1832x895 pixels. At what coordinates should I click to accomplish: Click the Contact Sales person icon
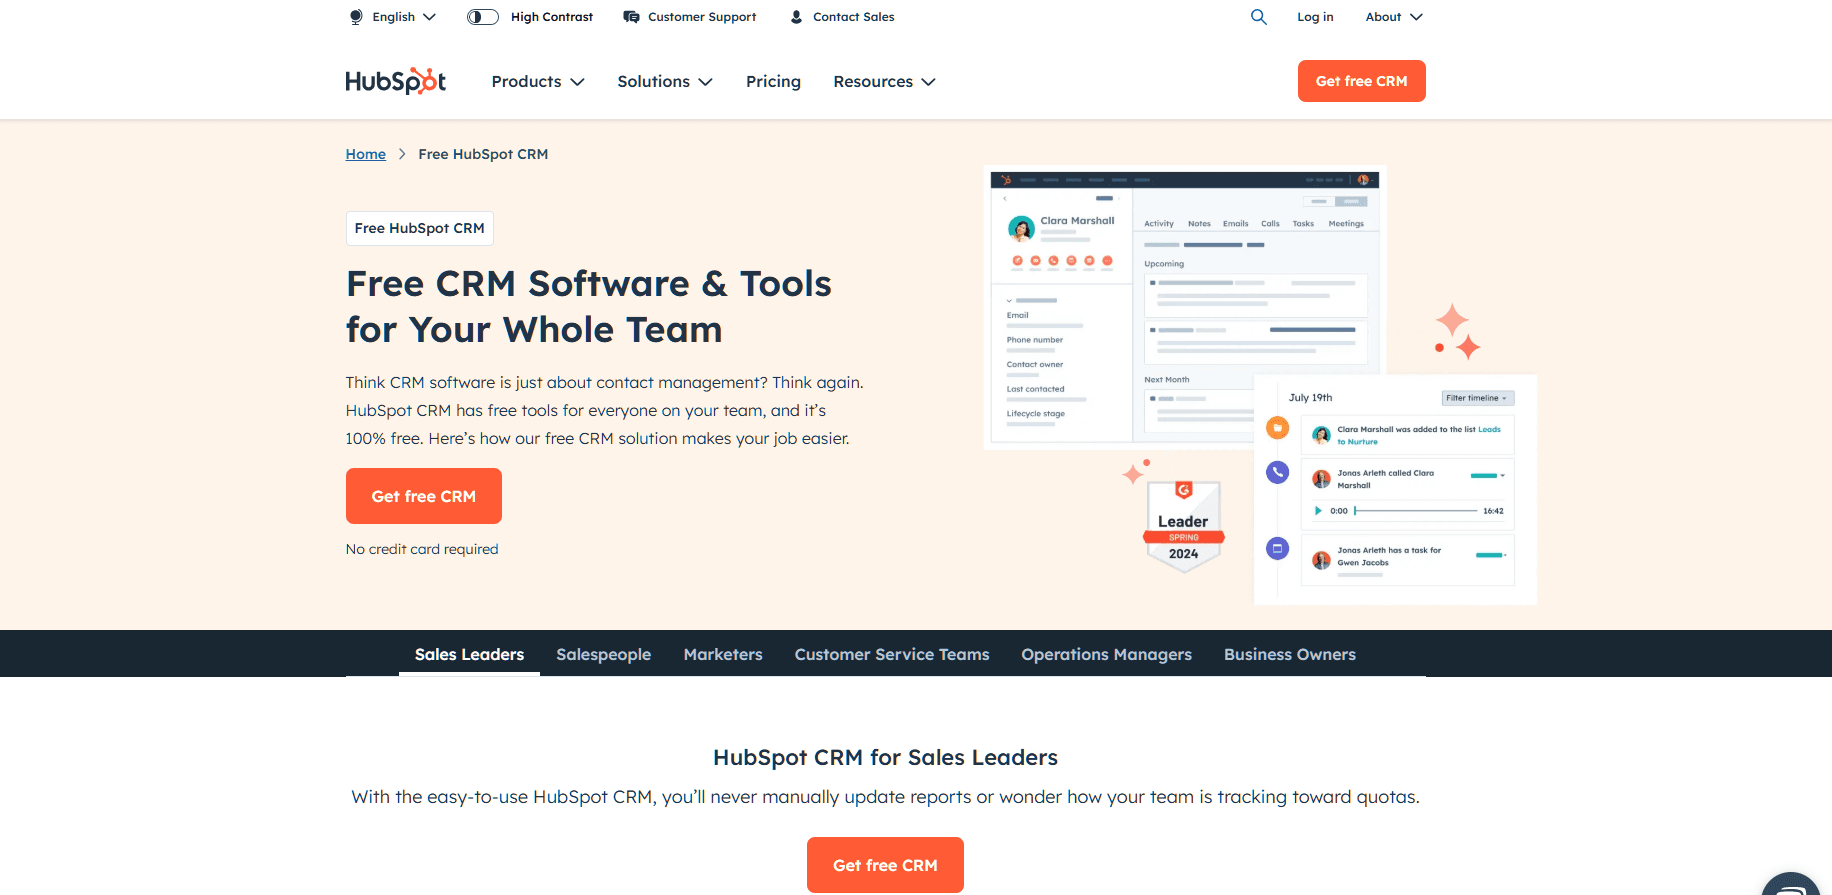point(796,17)
